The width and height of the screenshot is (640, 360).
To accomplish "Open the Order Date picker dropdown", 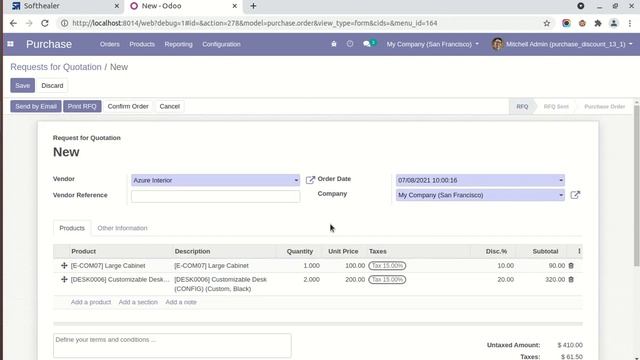I will [x=561, y=180].
